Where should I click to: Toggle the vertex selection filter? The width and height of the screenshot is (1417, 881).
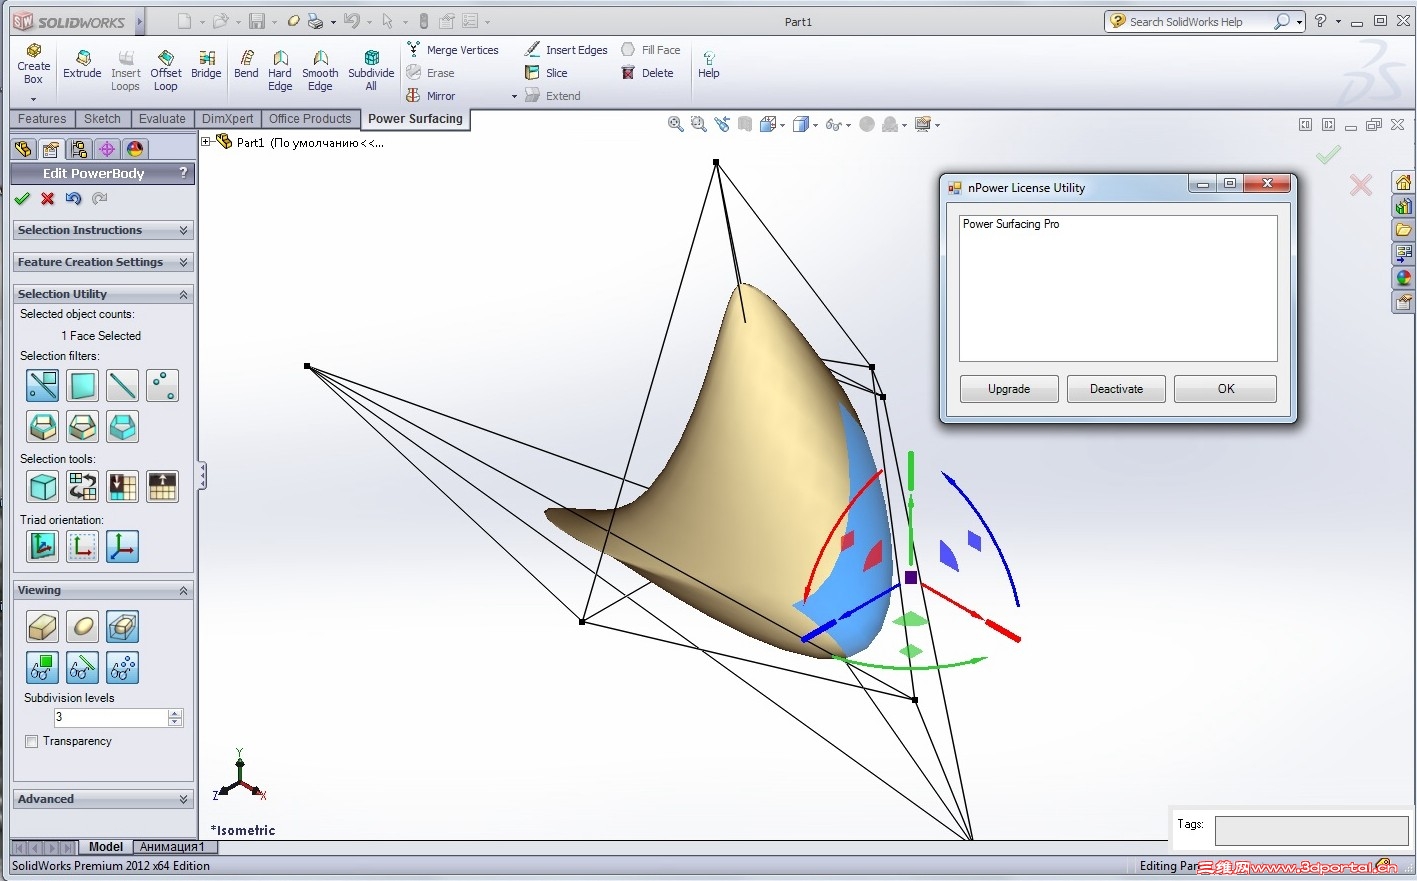[x=162, y=385]
